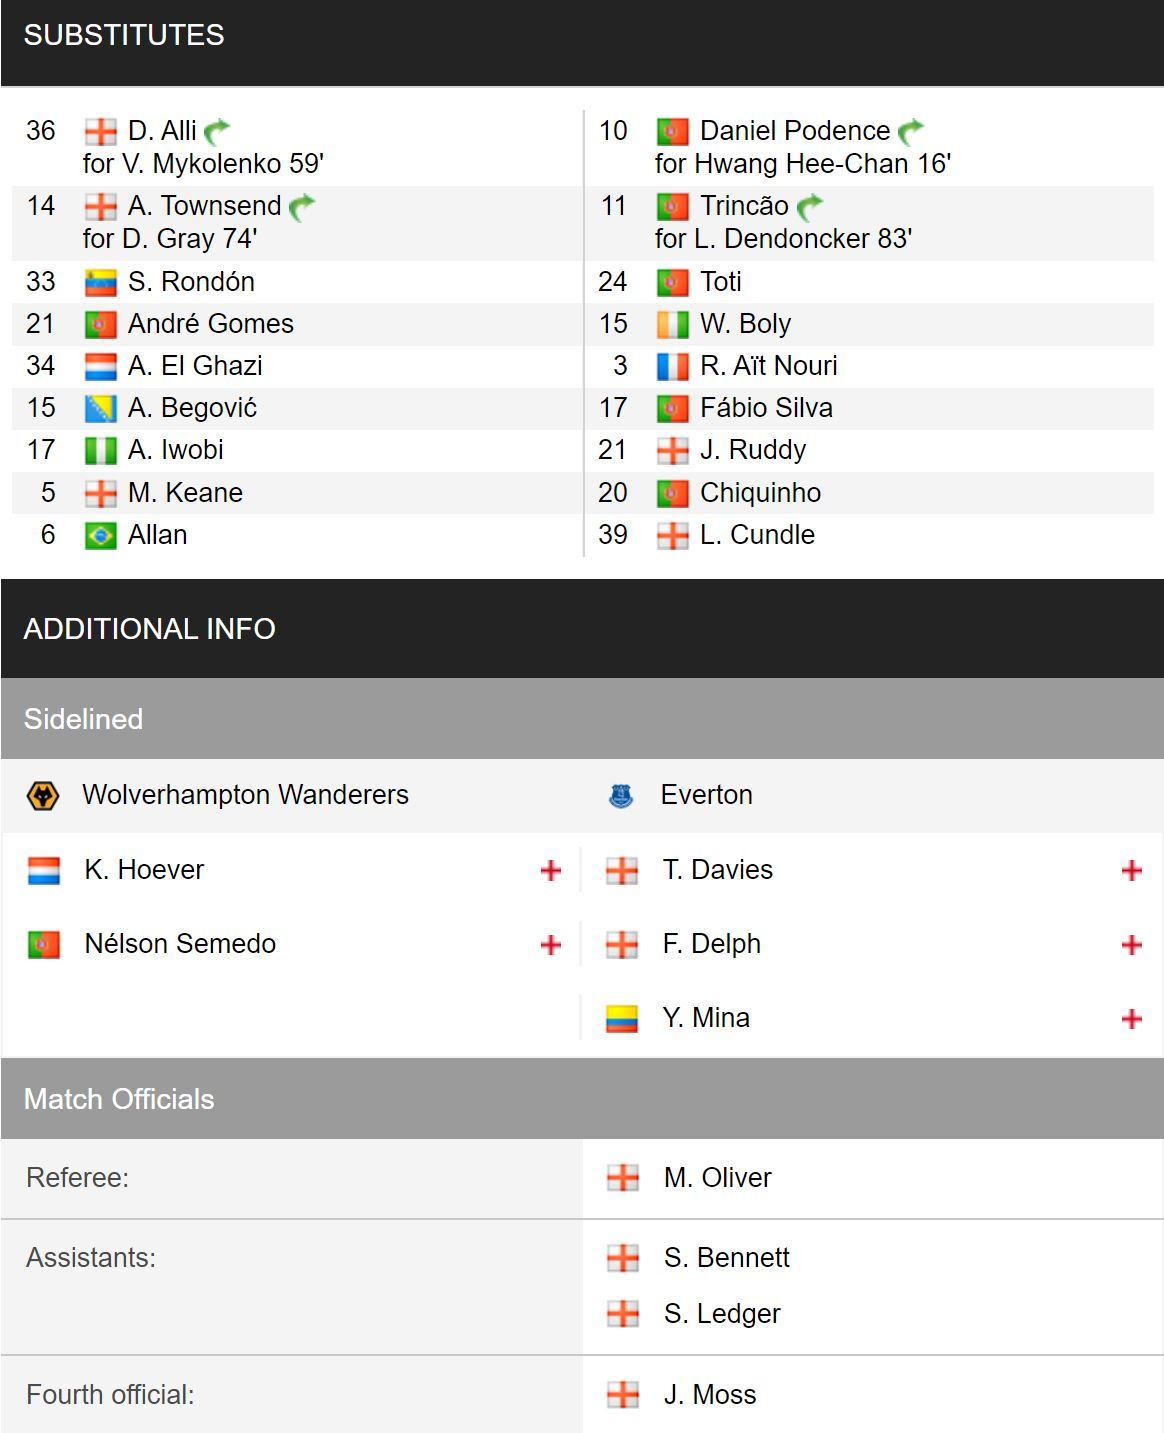The height and width of the screenshot is (1433, 1164).
Task: Click the injury cross beside K. Hoever
Action: (550, 871)
